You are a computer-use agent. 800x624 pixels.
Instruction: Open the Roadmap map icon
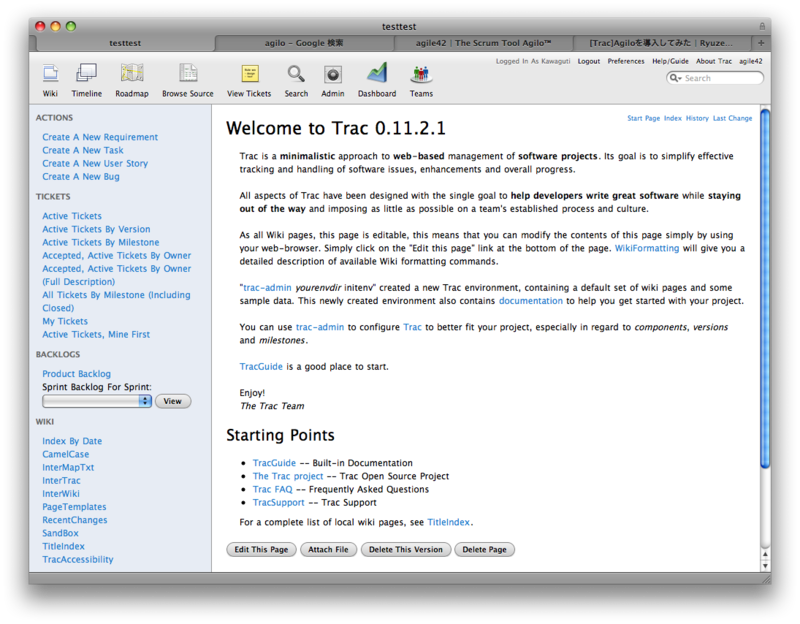tap(132, 73)
